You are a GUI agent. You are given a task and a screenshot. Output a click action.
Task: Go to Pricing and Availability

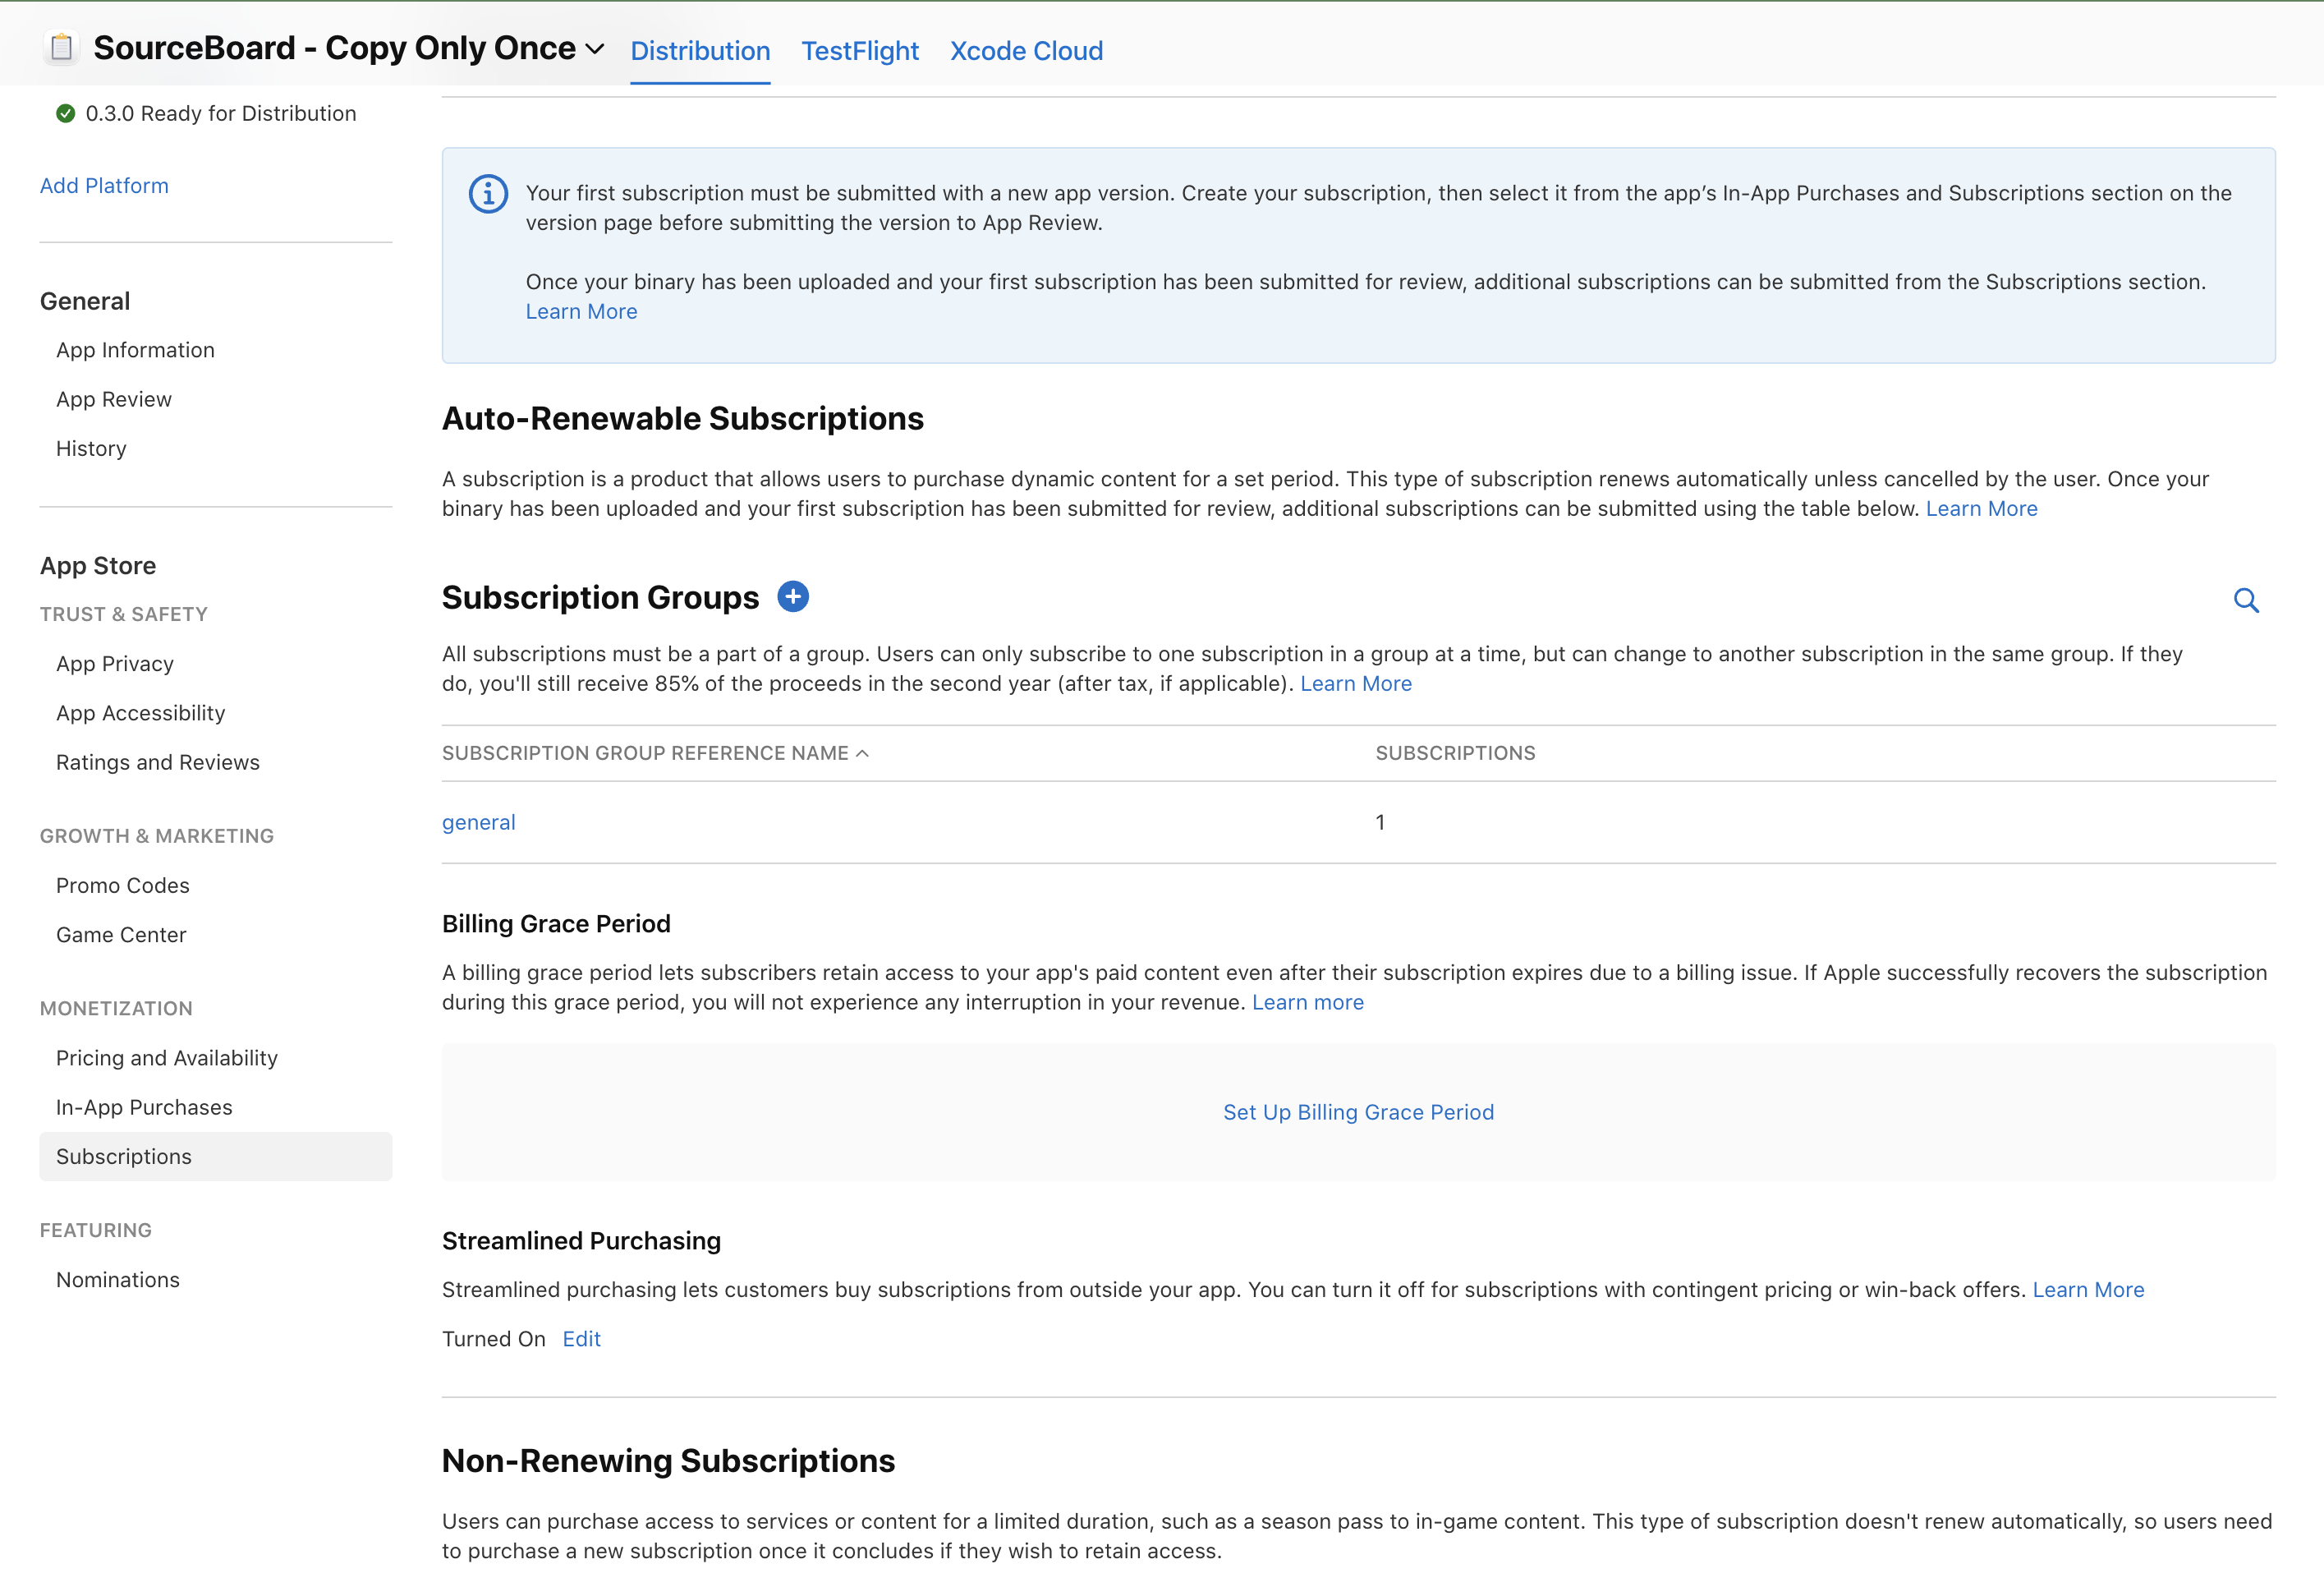(x=167, y=1058)
